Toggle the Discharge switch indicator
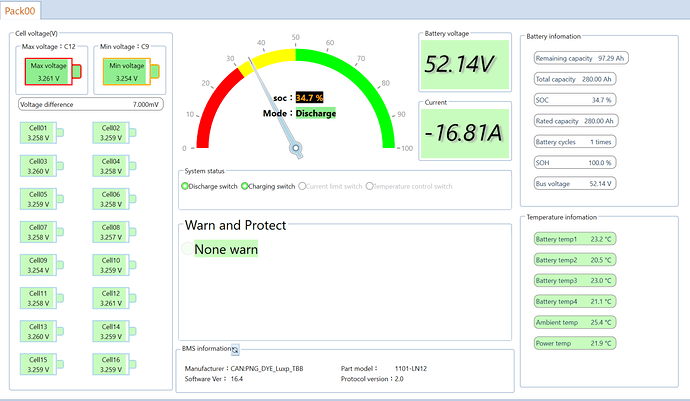 click(x=185, y=186)
